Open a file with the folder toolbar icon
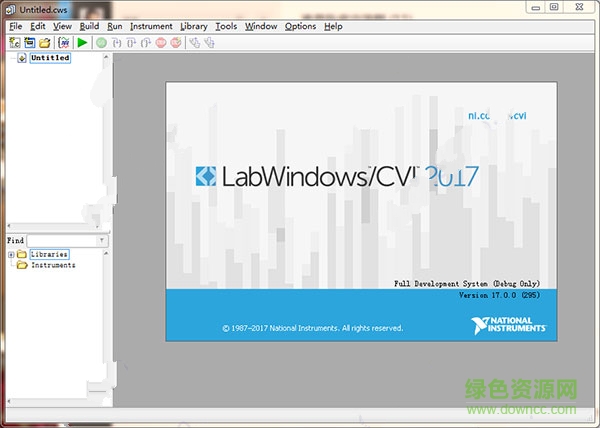Image resolution: width=600 pixels, height=428 pixels. [x=45, y=42]
